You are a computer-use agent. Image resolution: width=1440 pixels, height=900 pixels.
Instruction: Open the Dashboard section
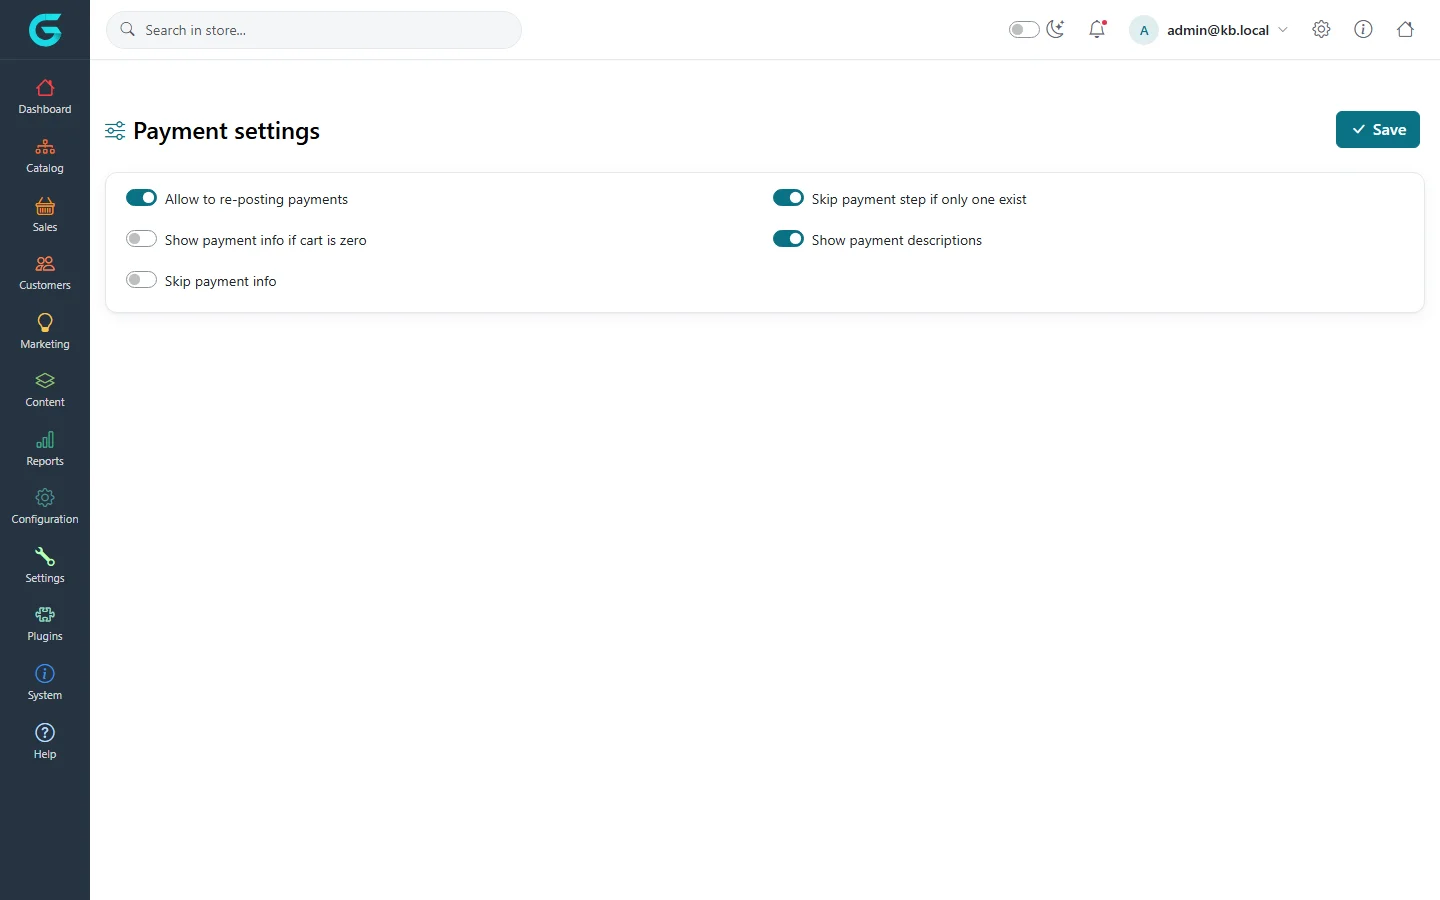(45, 97)
